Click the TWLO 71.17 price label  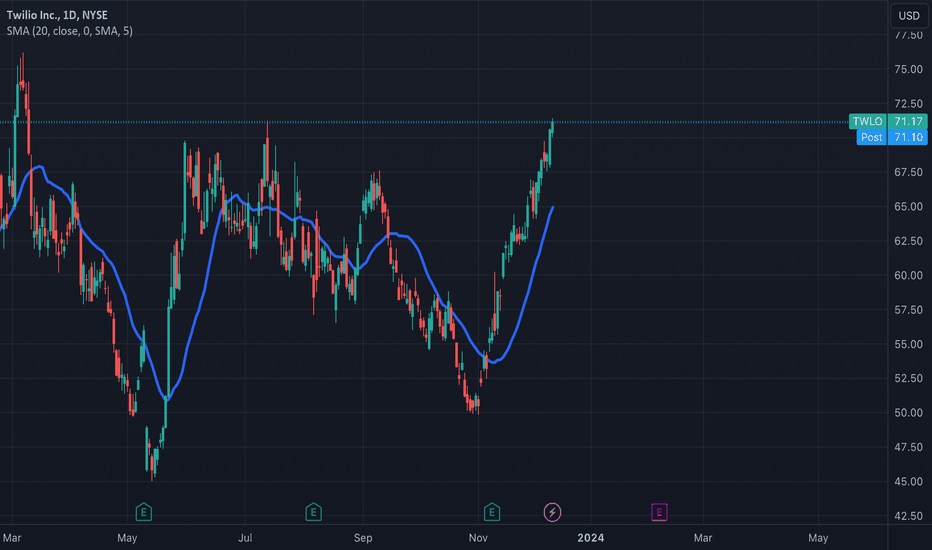[x=888, y=121]
